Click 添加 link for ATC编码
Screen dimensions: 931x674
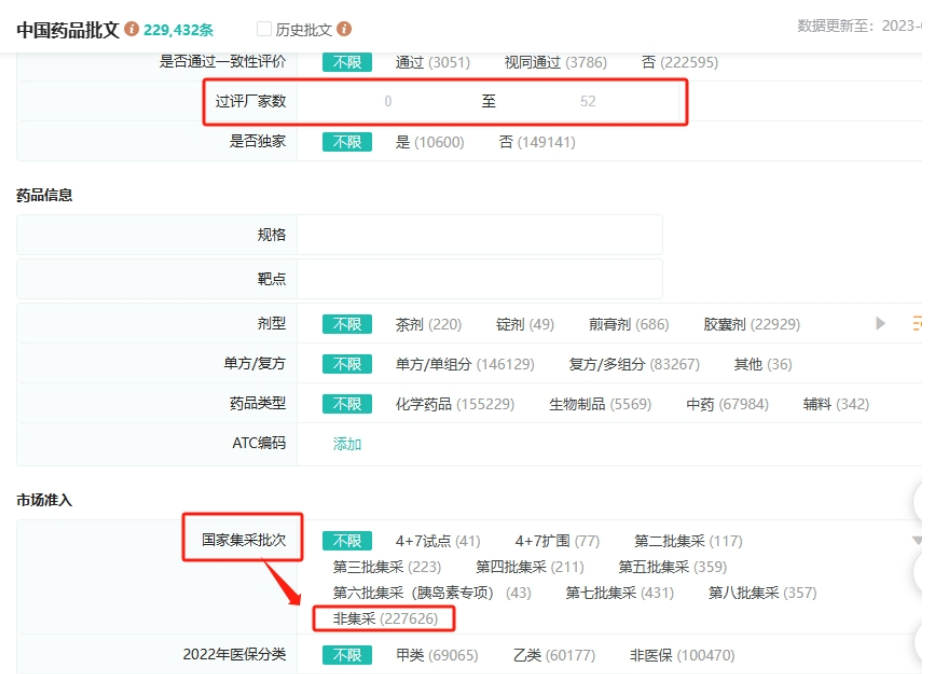(347, 444)
